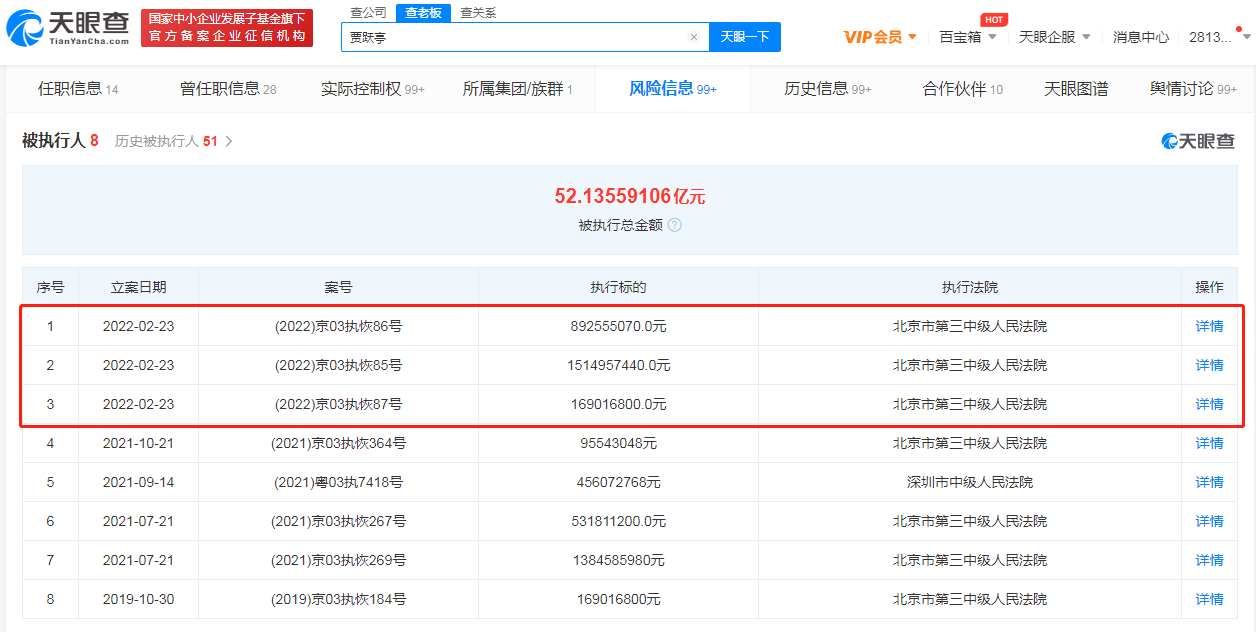Go to the 实际控制权 tab
The height and width of the screenshot is (632, 1256).
[x=373, y=89]
